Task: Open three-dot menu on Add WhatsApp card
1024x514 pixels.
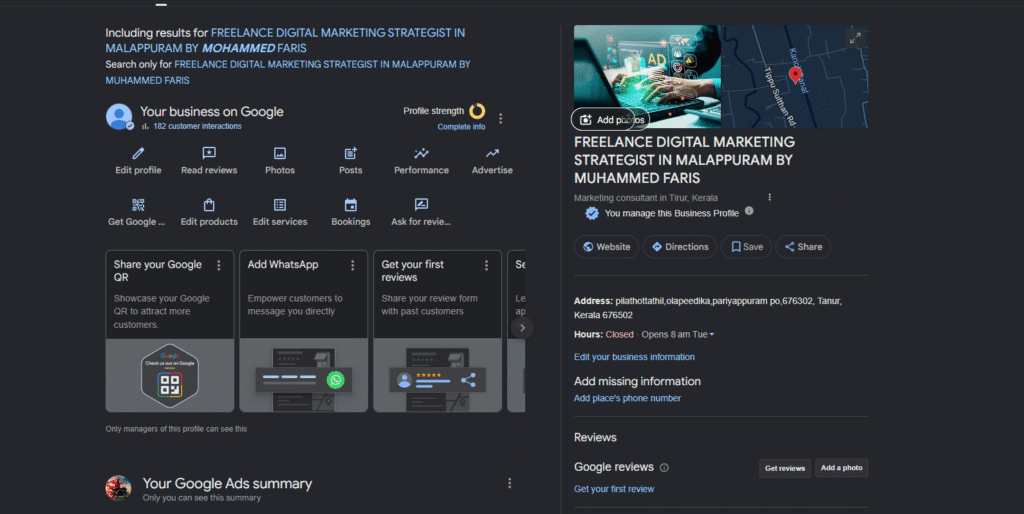Action: (x=352, y=265)
